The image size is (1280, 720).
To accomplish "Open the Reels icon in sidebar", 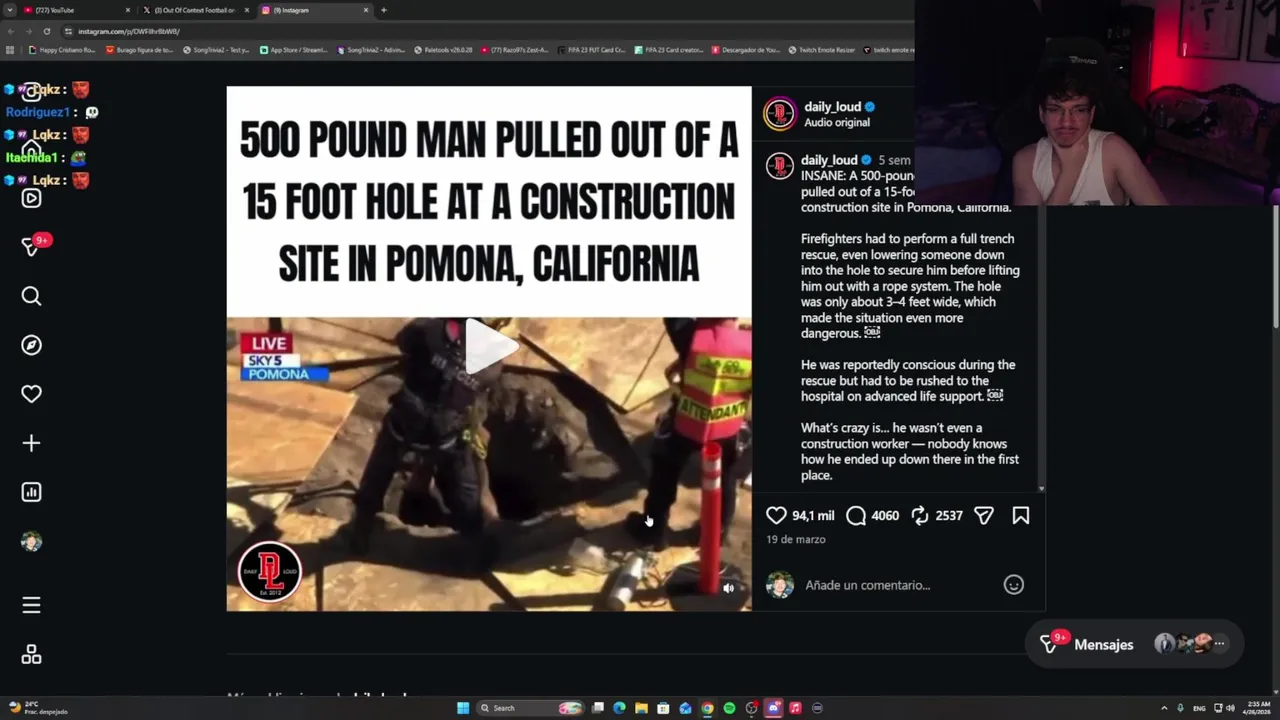I will [31, 198].
